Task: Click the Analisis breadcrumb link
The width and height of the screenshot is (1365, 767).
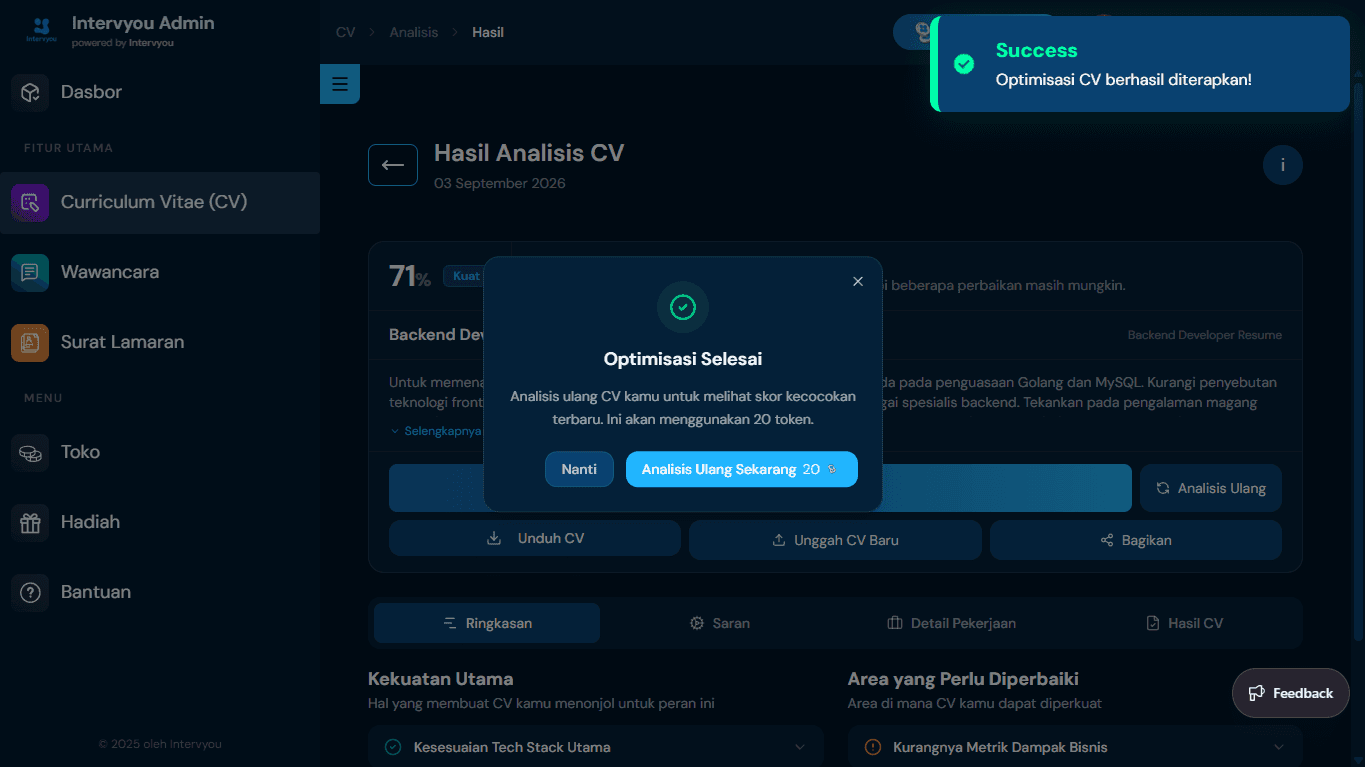Action: tap(414, 32)
